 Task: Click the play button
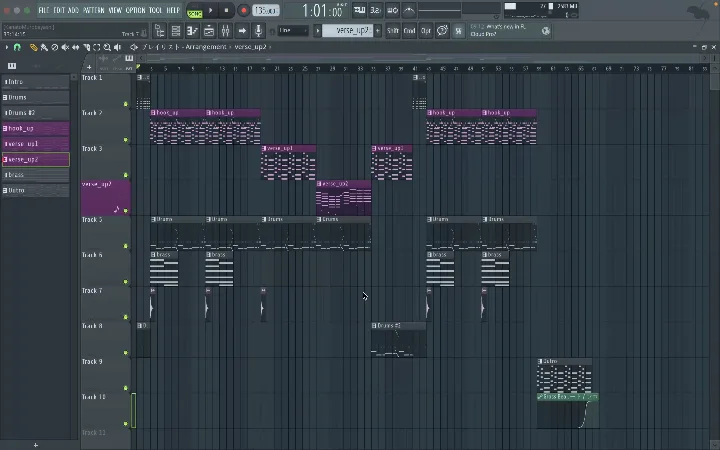click(x=211, y=10)
